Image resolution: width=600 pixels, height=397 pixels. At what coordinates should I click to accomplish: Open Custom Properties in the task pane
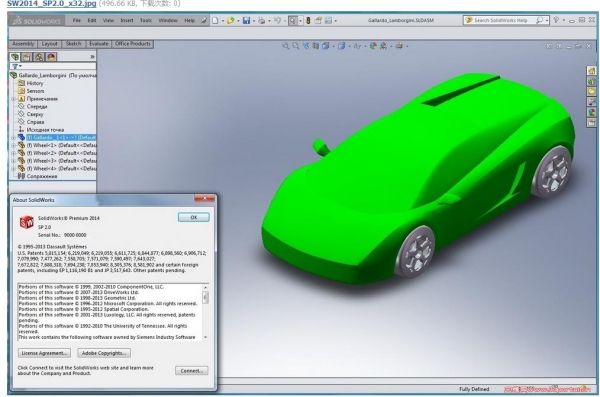(x=592, y=123)
